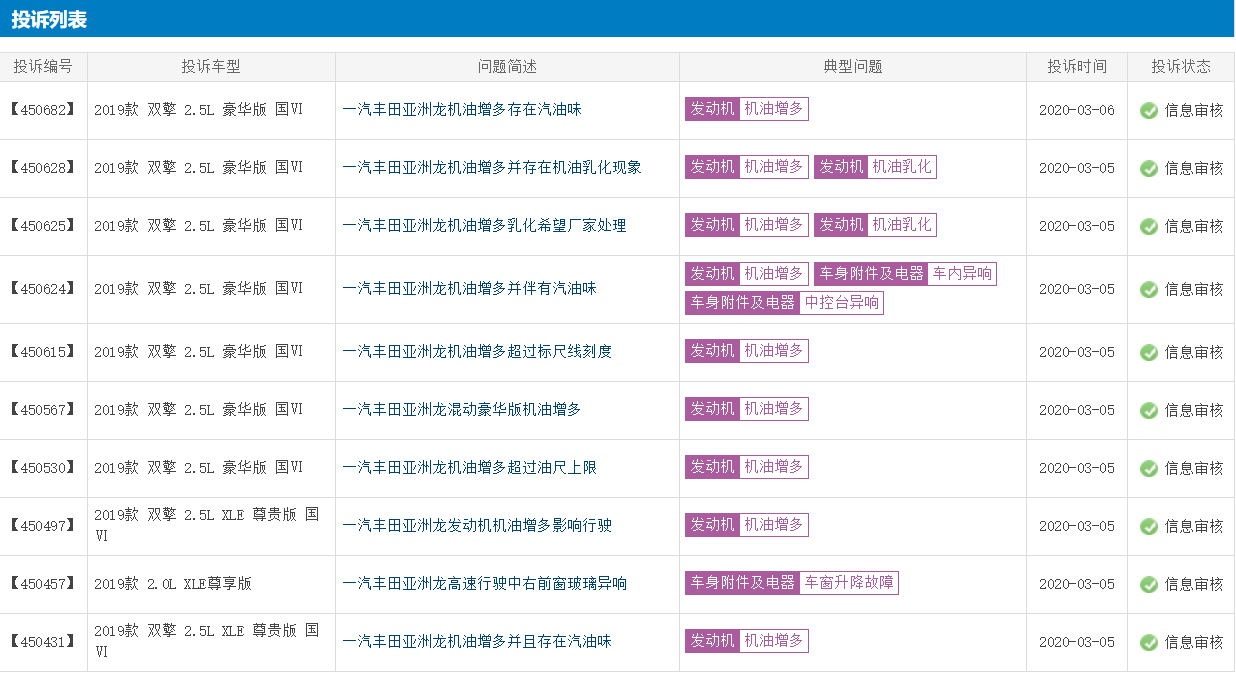Select complaint number 【450457】
This screenshot has width=1236, height=674.
pyautogui.click(x=43, y=584)
